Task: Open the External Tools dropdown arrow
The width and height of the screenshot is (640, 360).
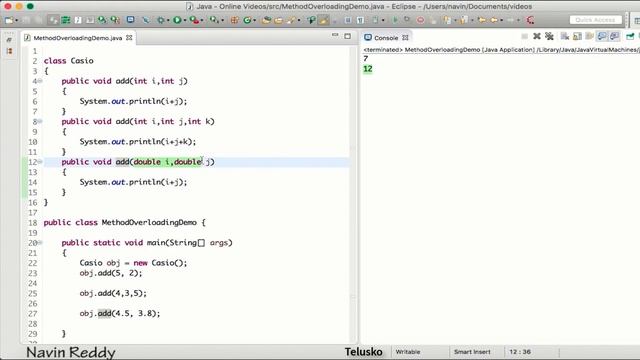Action: [222, 20]
